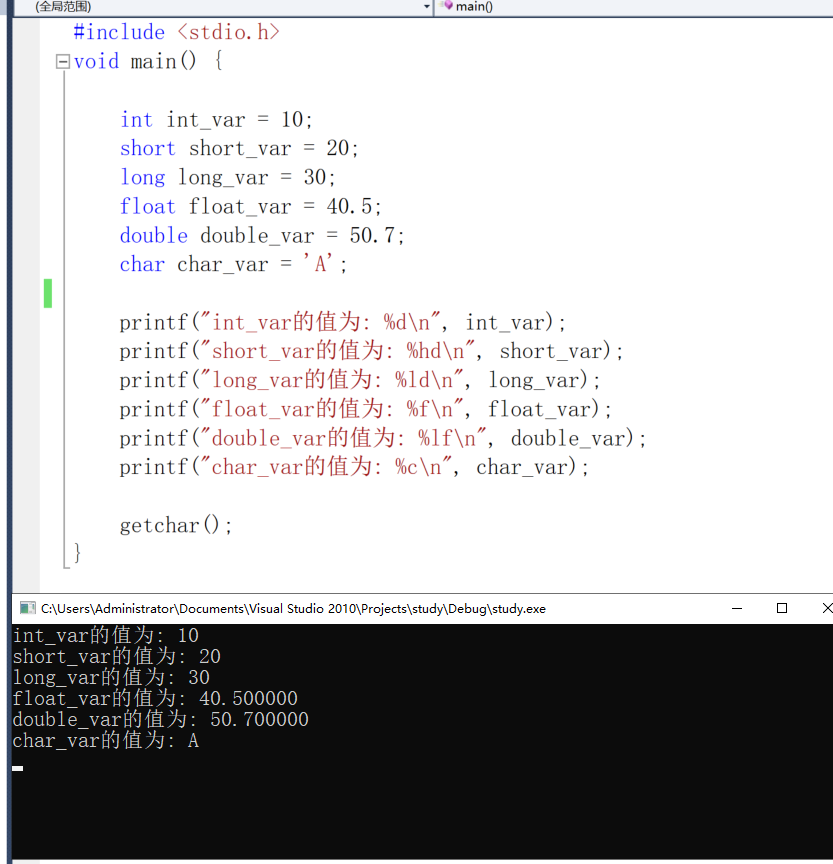Click the console title bar path text

(293, 609)
